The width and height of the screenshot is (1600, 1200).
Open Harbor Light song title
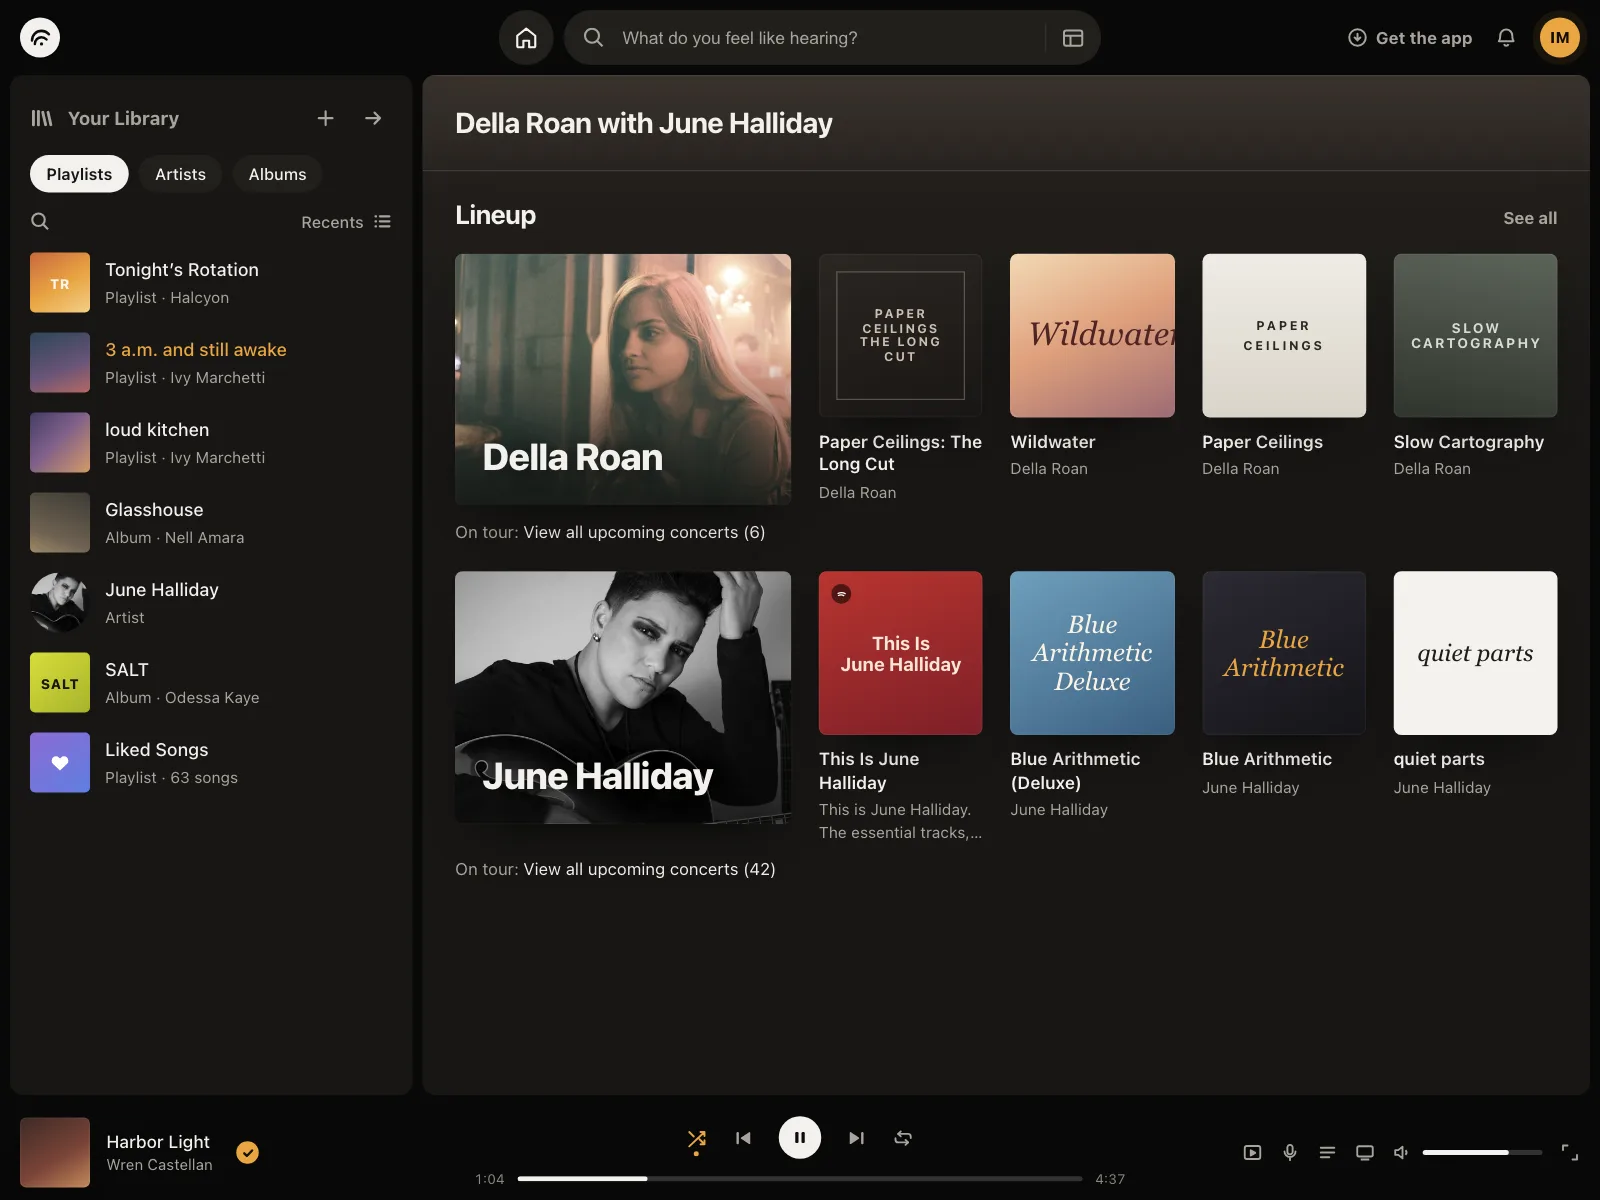click(x=158, y=1141)
